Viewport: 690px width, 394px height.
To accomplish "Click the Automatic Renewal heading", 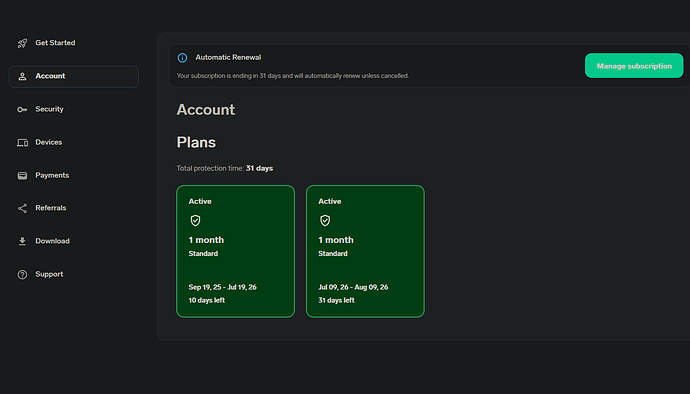I will (x=228, y=58).
